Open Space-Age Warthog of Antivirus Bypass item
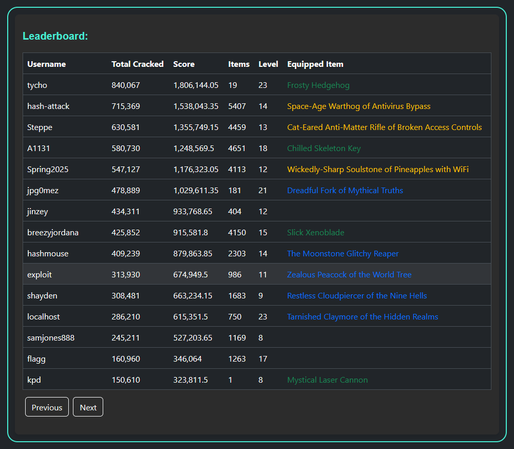 (x=358, y=106)
